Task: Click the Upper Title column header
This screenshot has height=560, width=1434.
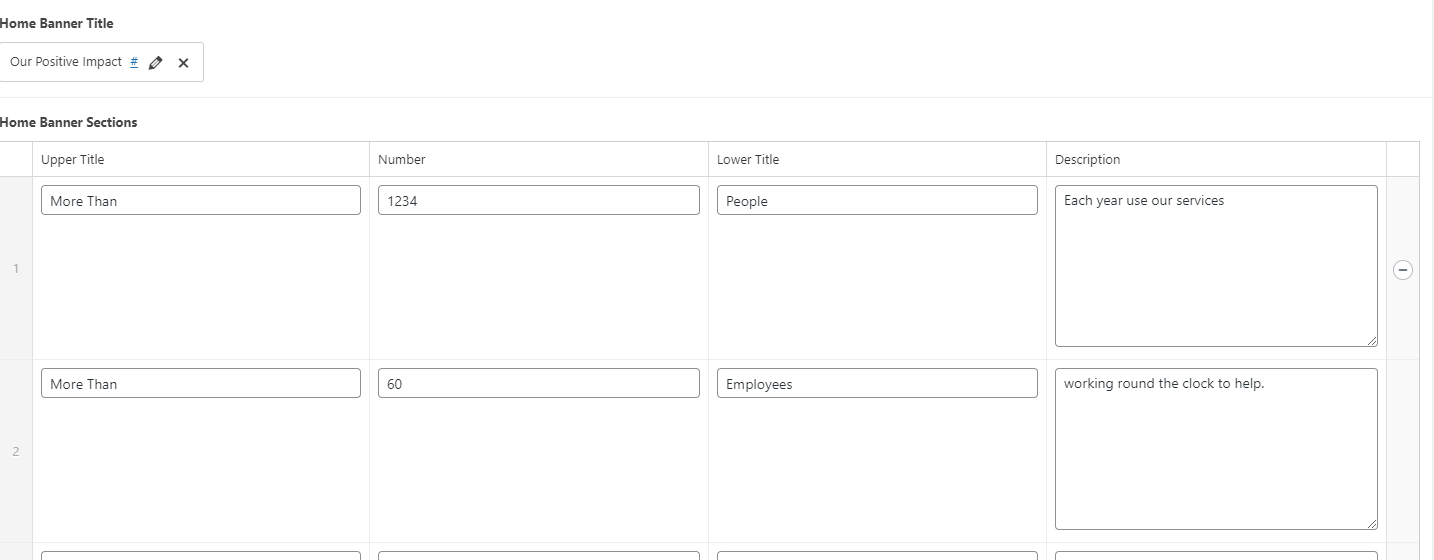Action: [73, 160]
